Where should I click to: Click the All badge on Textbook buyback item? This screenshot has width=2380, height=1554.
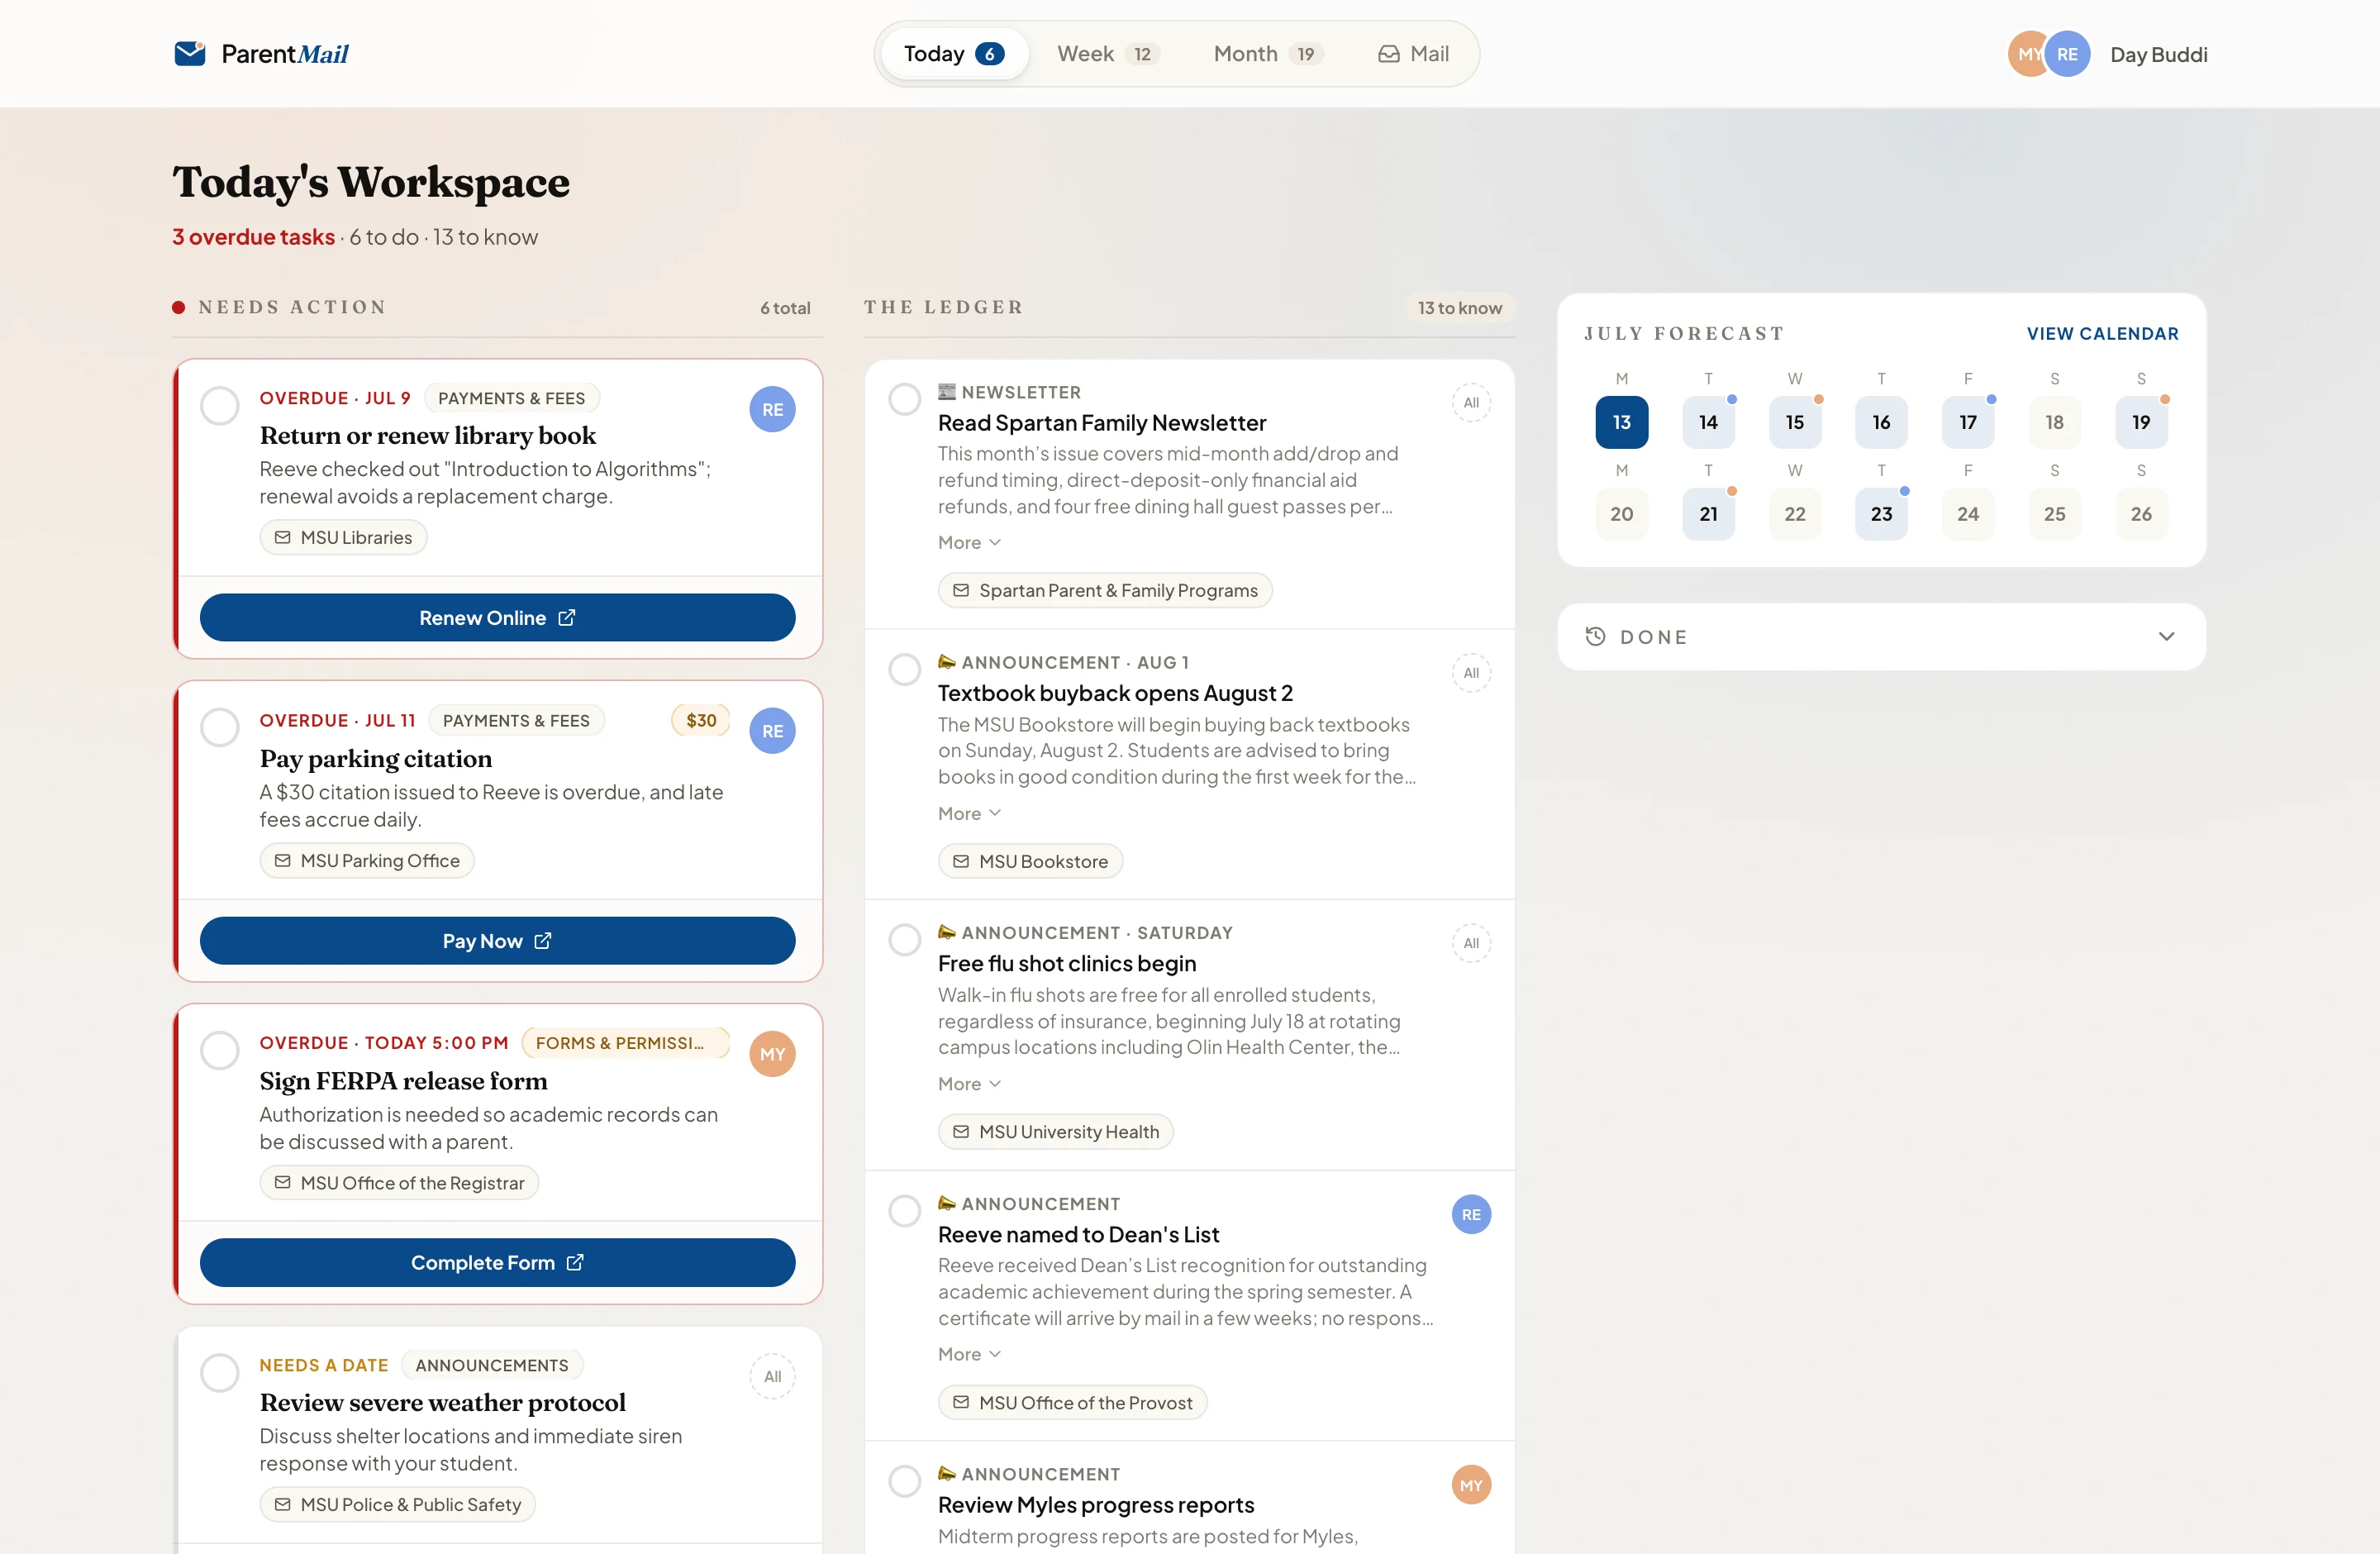point(1471,673)
